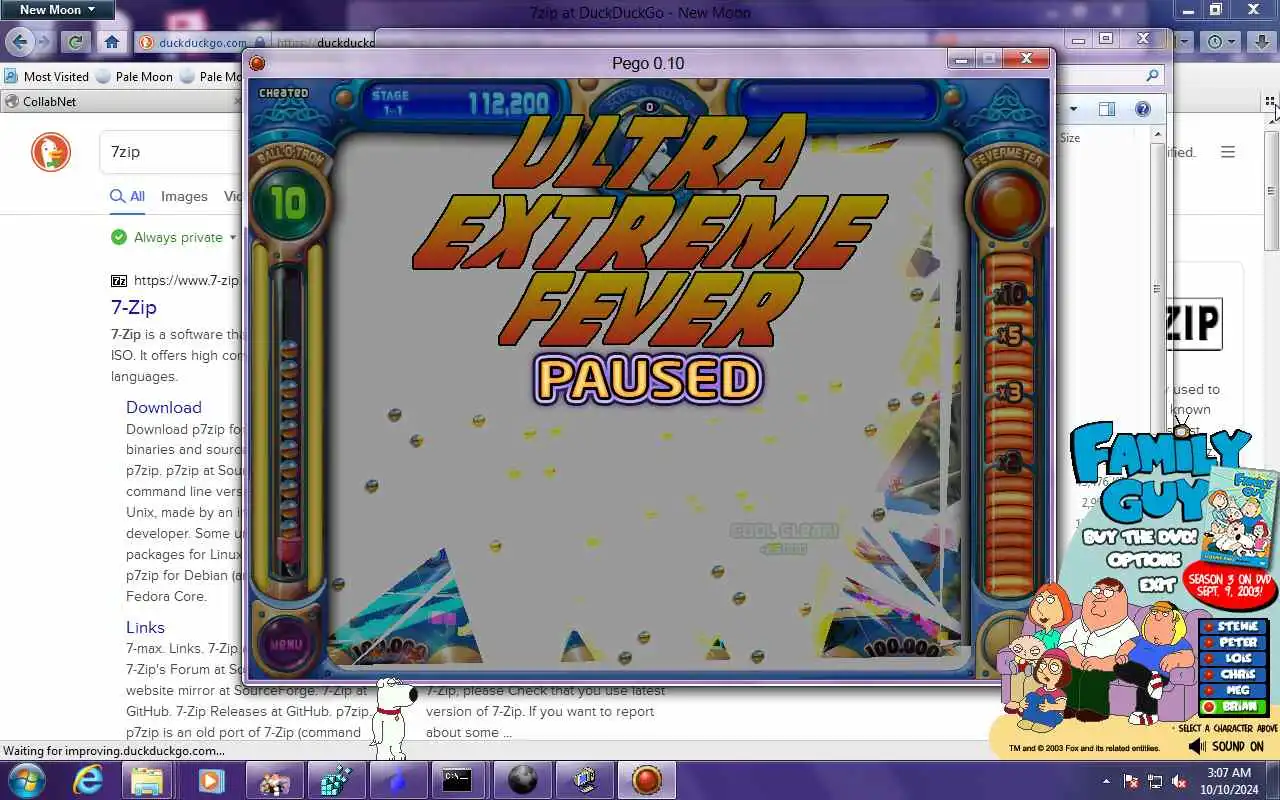Click the Ball-O-Tron ball count display
This screenshot has height=800, width=1280.
(287, 204)
